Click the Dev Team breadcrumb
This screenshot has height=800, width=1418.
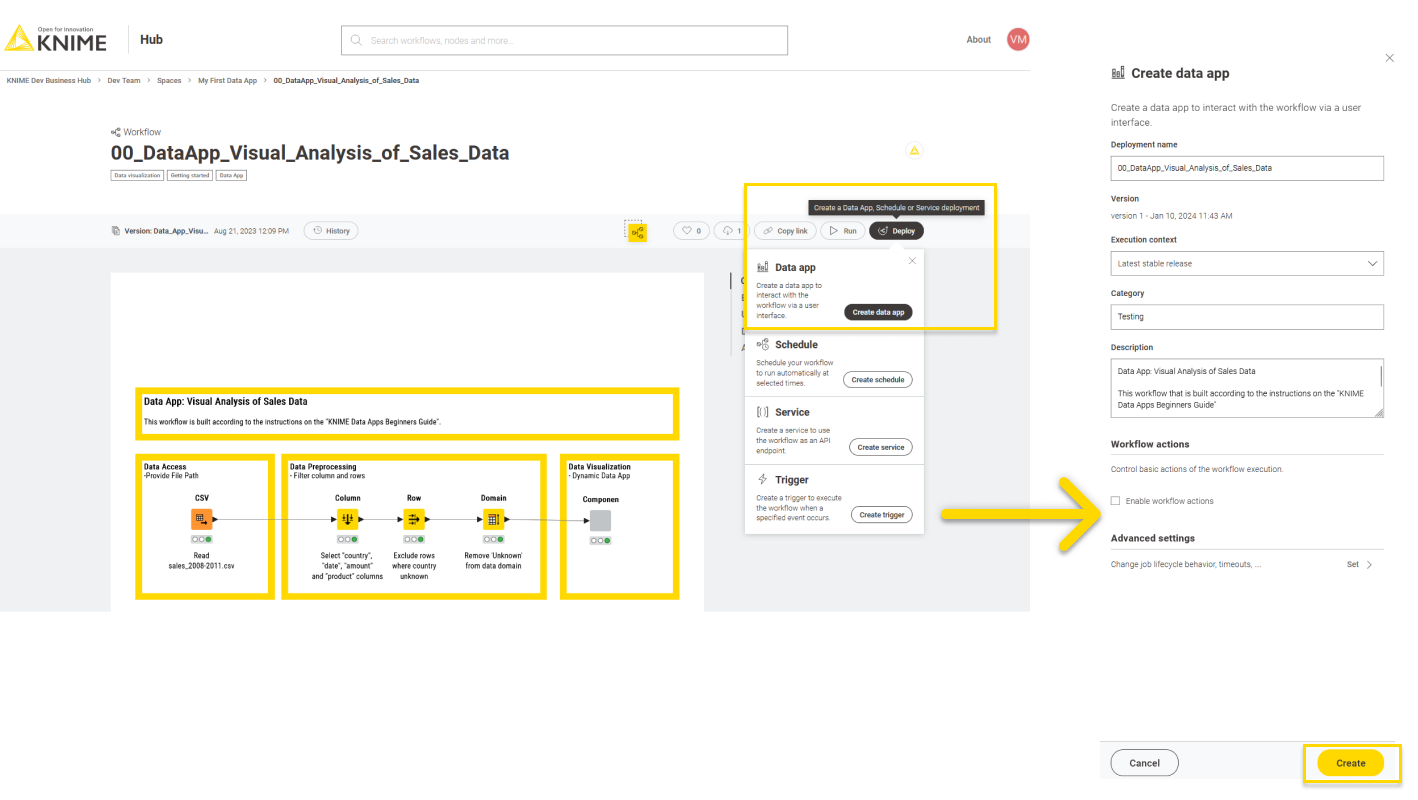pos(124,81)
